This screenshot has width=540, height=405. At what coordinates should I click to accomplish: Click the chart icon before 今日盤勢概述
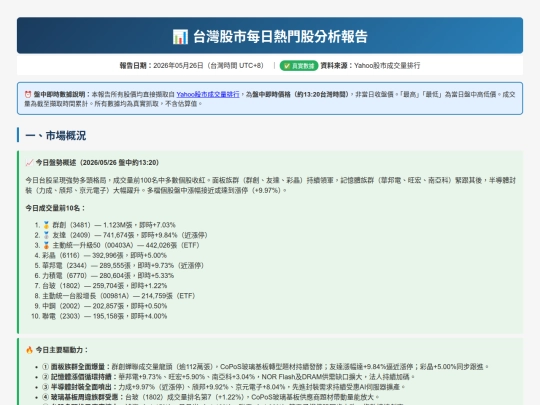(x=29, y=163)
